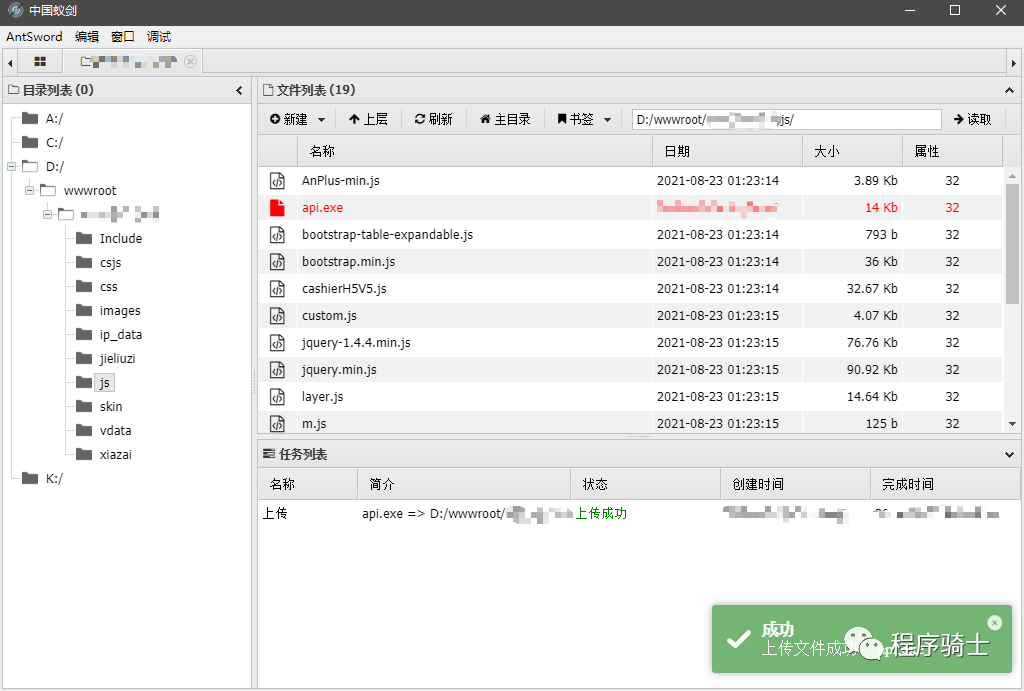Image resolution: width=1024 pixels, height=691 pixels.
Task: Click the 读取 read button
Action: (x=971, y=119)
